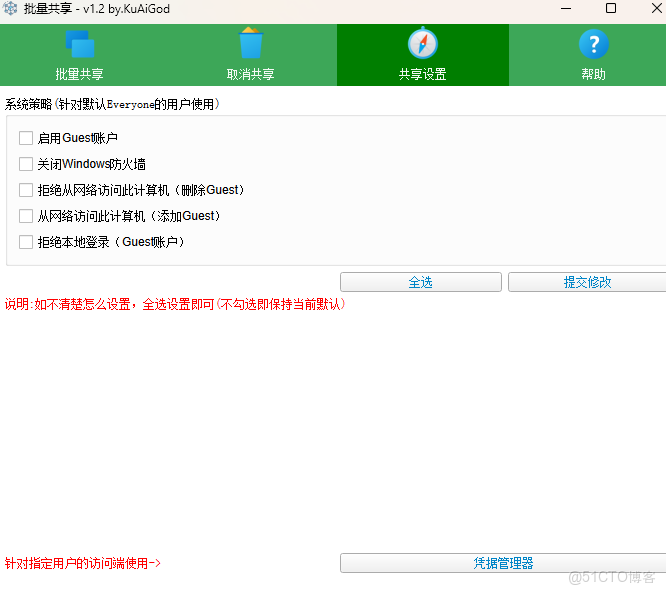Toggle 从网络访问此计算机（添加Guest）checkbox
The height and width of the screenshot is (594, 666).
pyautogui.click(x=26, y=216)
